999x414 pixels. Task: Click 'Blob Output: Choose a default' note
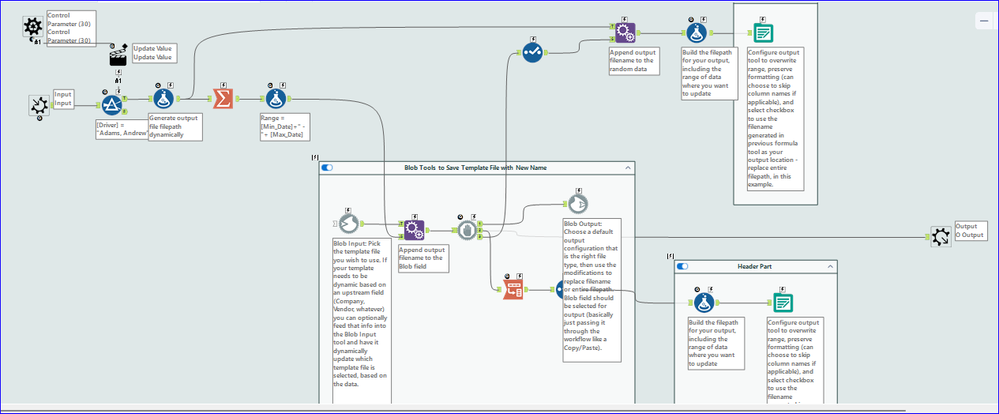coord(591,290)
